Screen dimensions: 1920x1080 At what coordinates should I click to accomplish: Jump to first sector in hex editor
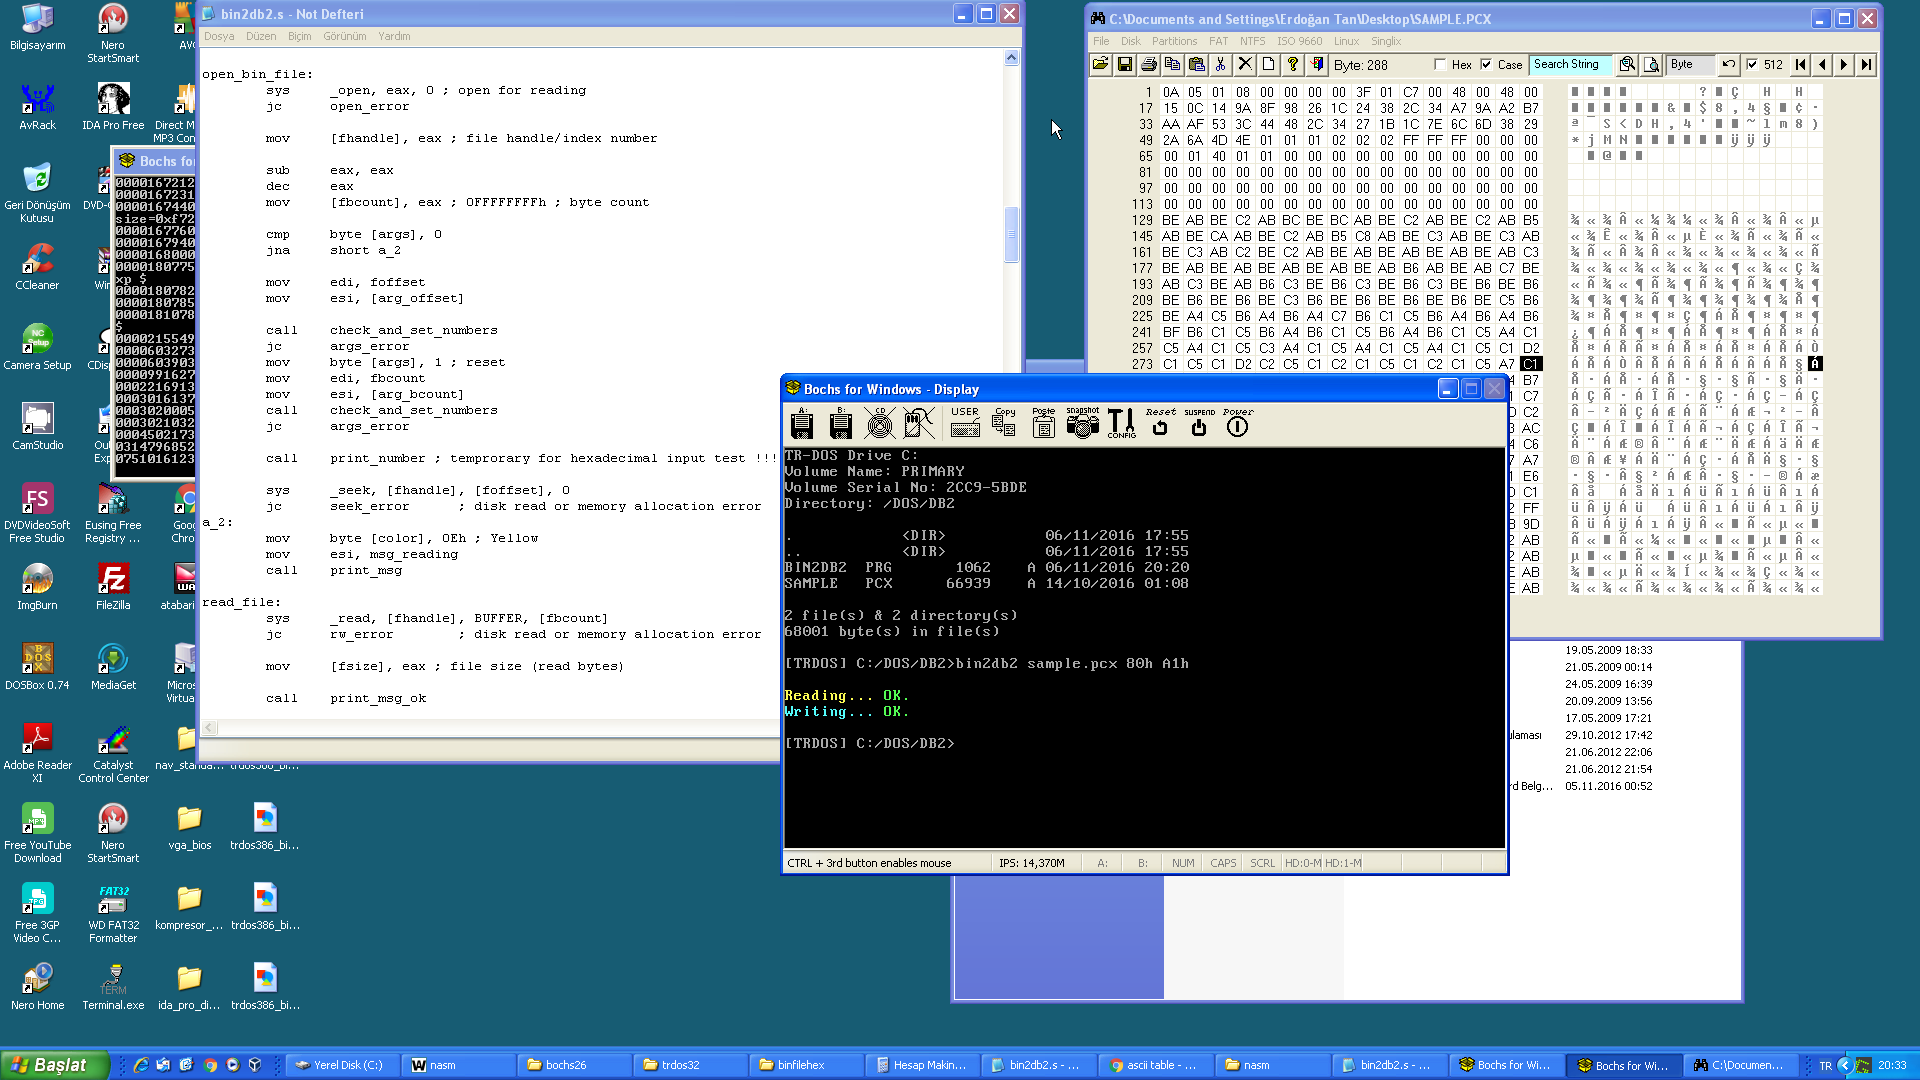point(1801,64)
